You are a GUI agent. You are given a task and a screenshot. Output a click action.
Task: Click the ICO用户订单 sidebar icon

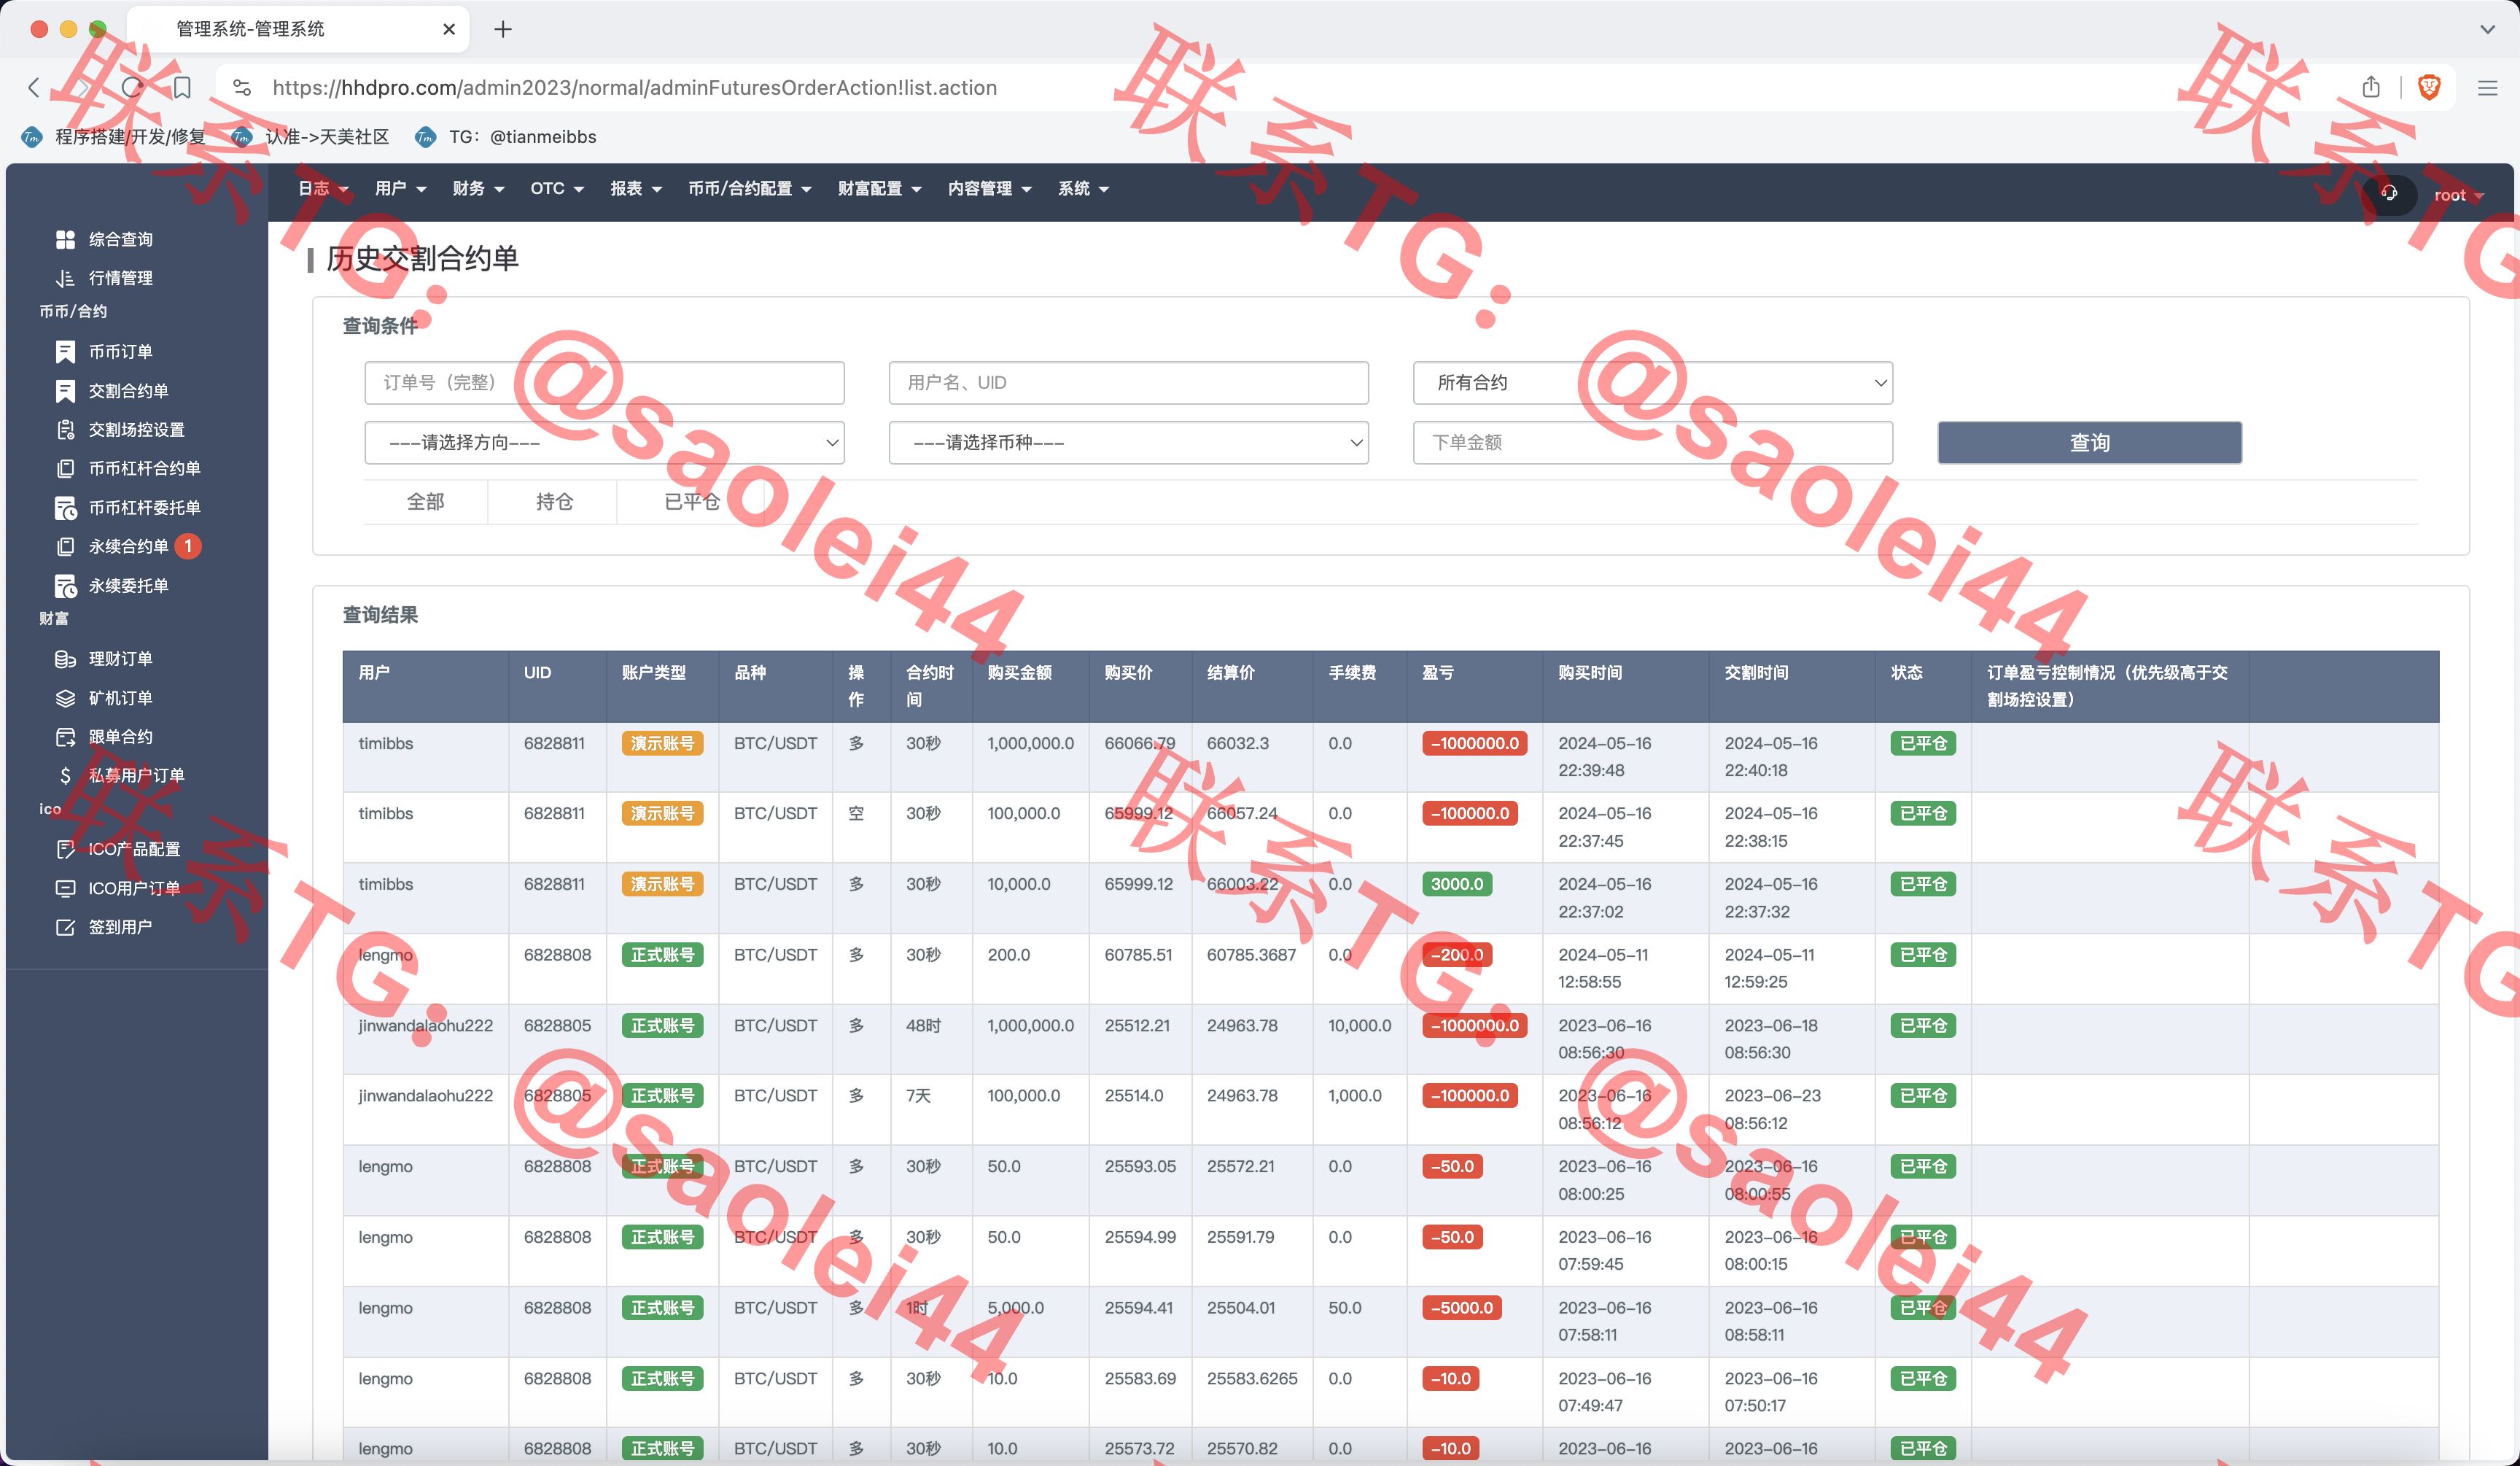coord(65,888)
